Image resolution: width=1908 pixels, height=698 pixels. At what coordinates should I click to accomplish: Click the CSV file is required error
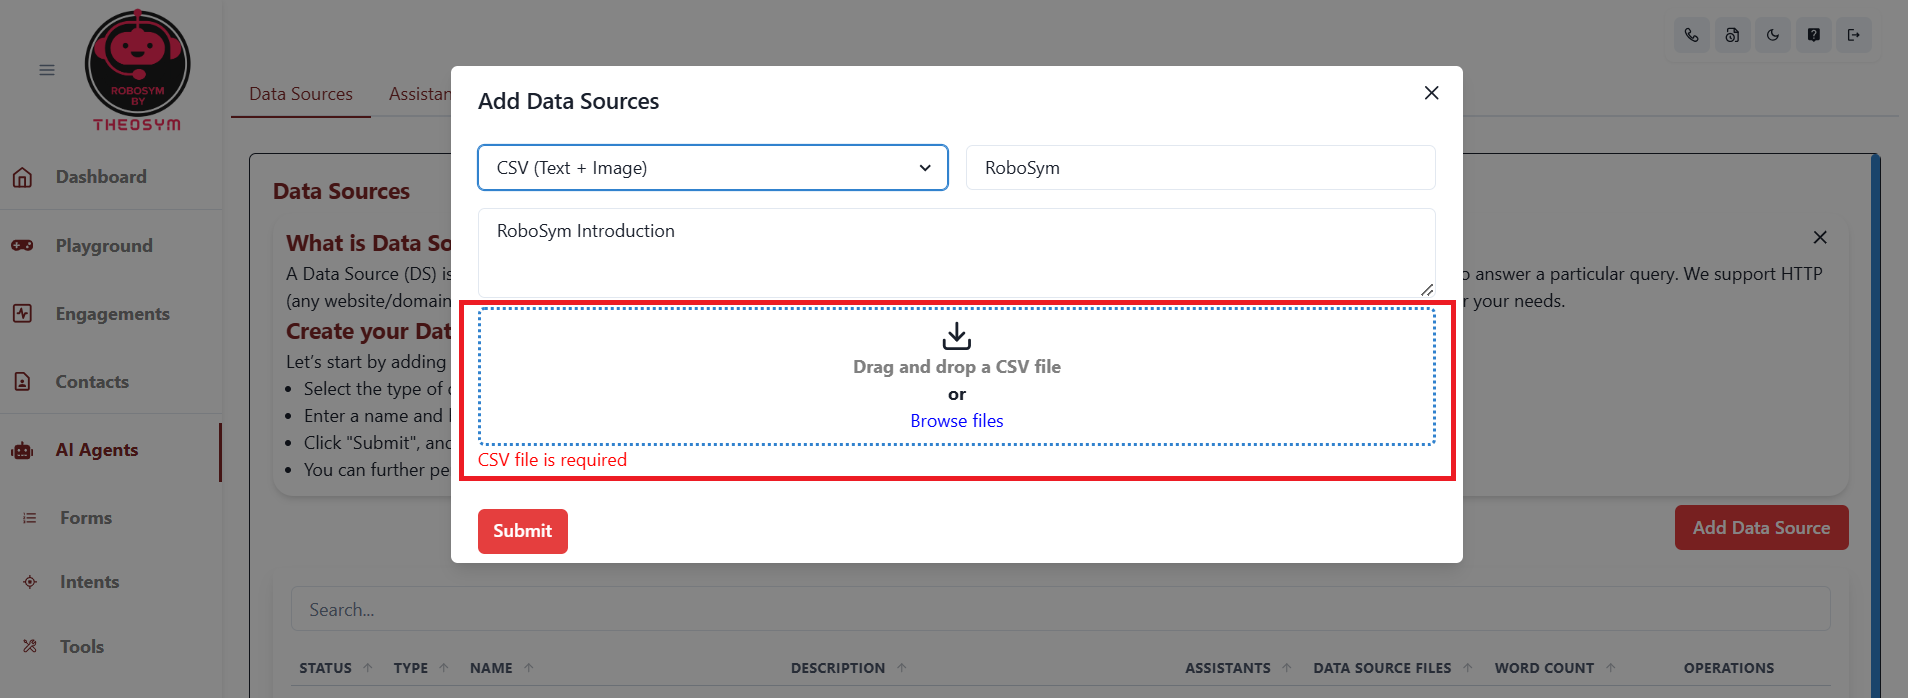pyautogui.click(x=552, y=460)
